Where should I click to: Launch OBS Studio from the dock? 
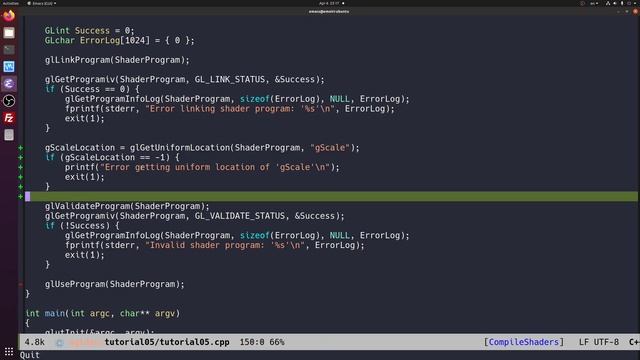click(9, 101)
